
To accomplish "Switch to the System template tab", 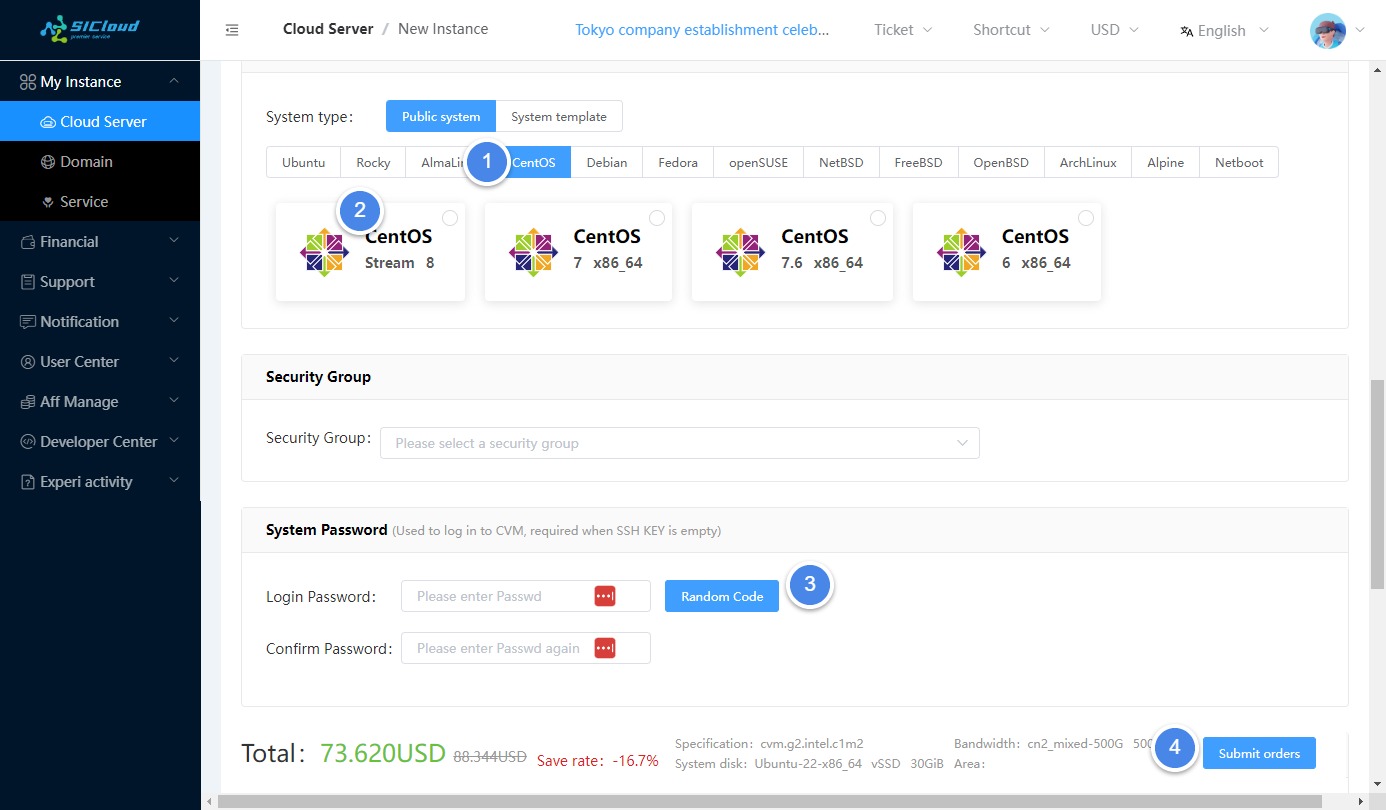I will [x=558, y=117].
